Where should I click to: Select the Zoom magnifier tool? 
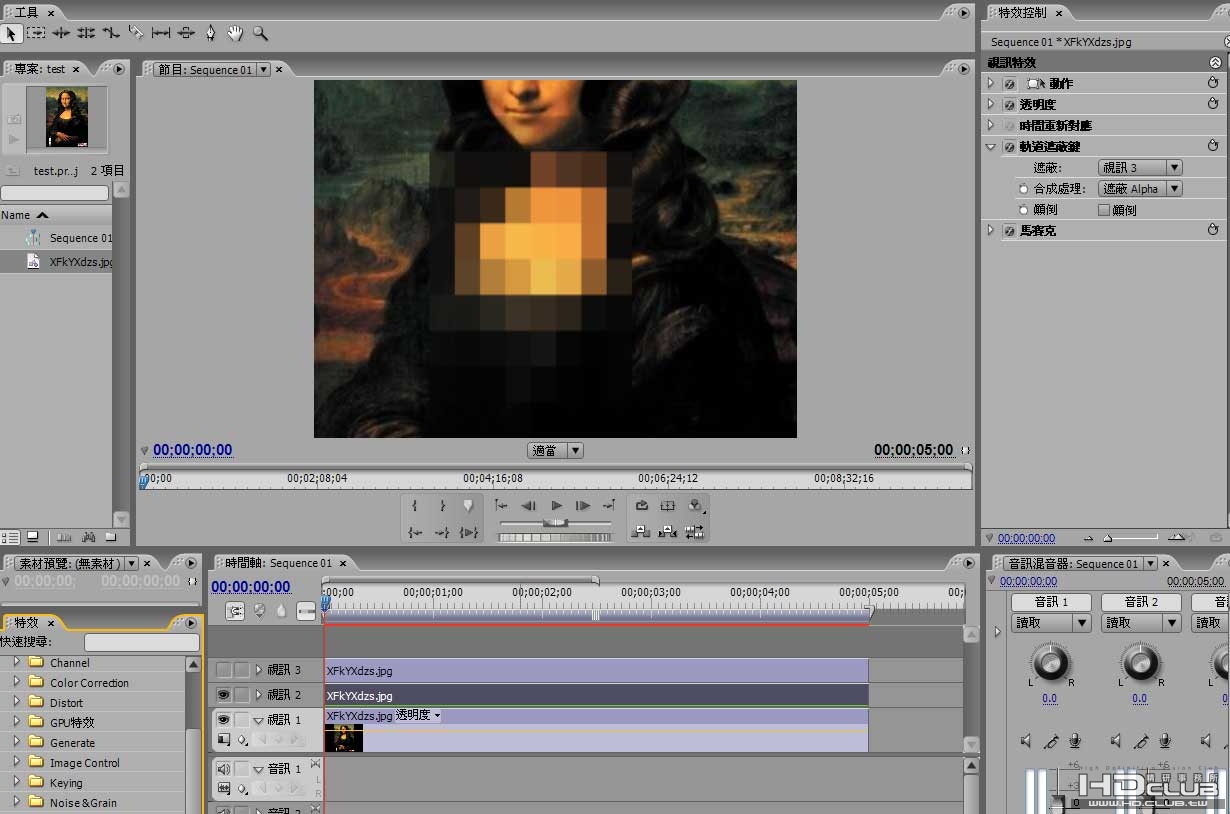260,33
